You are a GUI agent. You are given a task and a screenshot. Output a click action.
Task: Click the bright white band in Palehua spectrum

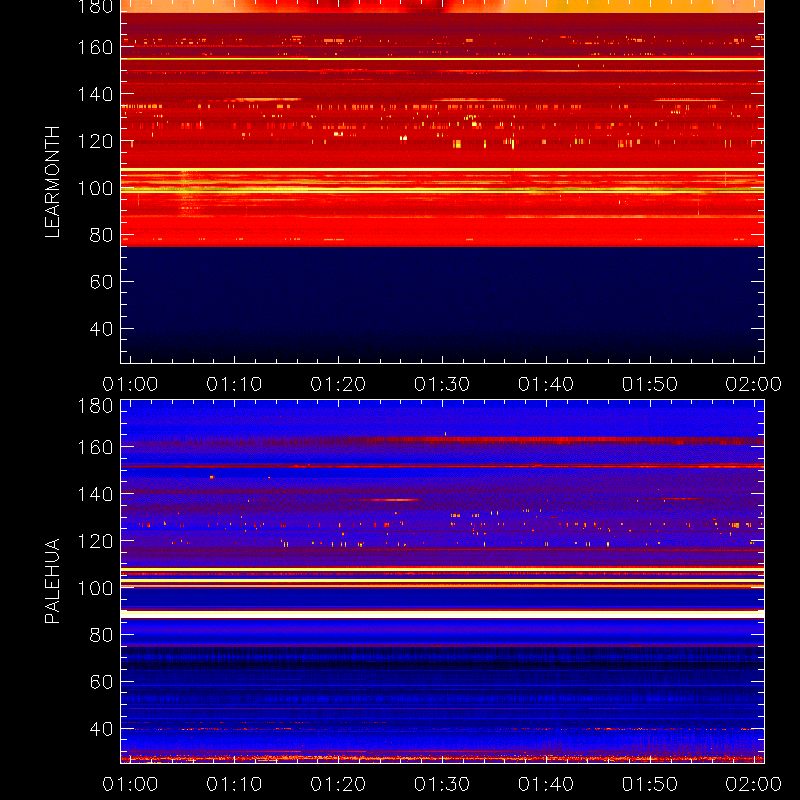[442, 614]
